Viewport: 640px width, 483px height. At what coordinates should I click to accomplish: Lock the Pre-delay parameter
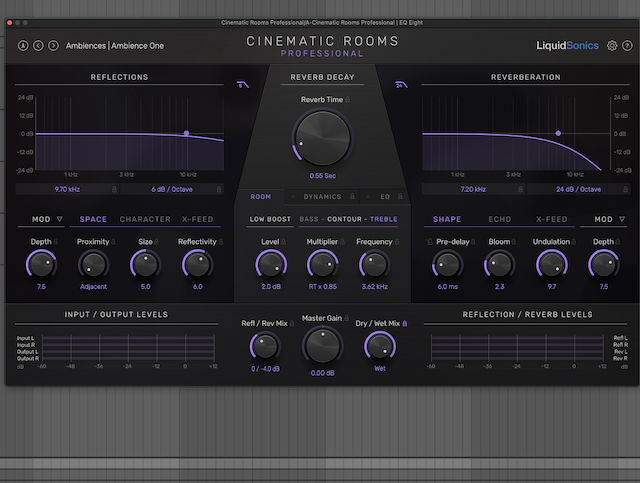473,242
